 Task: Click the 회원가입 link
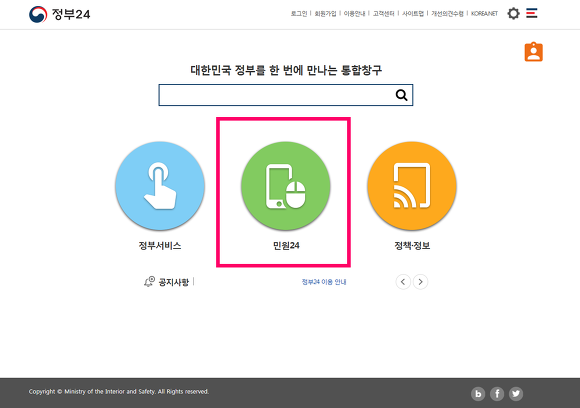pyautogui.click(x=325, y=14)
